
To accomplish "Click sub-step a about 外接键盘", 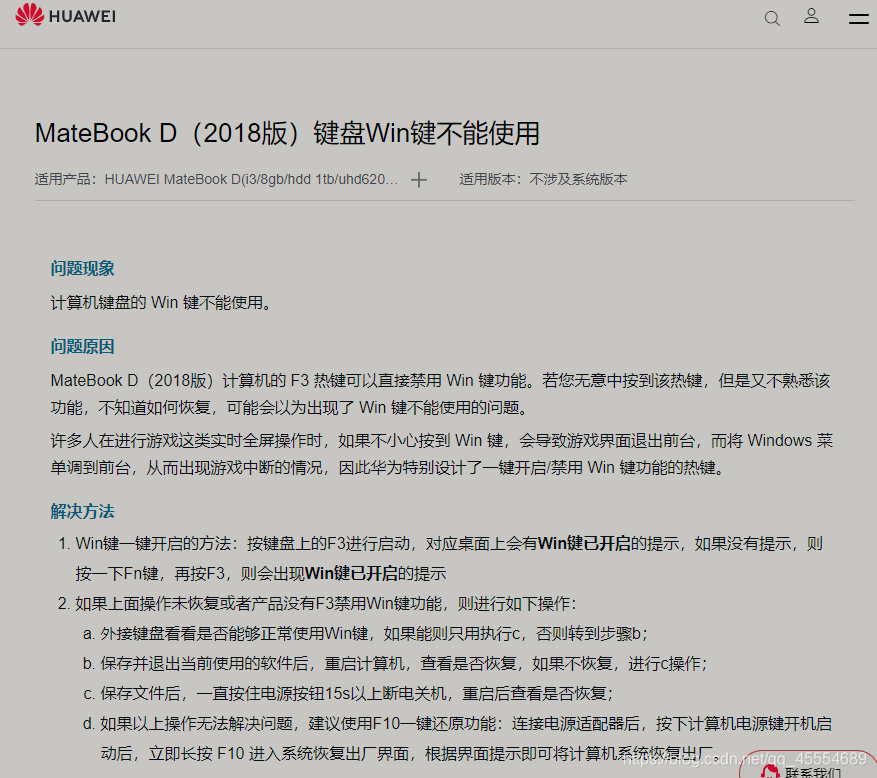I will (365, 634).
